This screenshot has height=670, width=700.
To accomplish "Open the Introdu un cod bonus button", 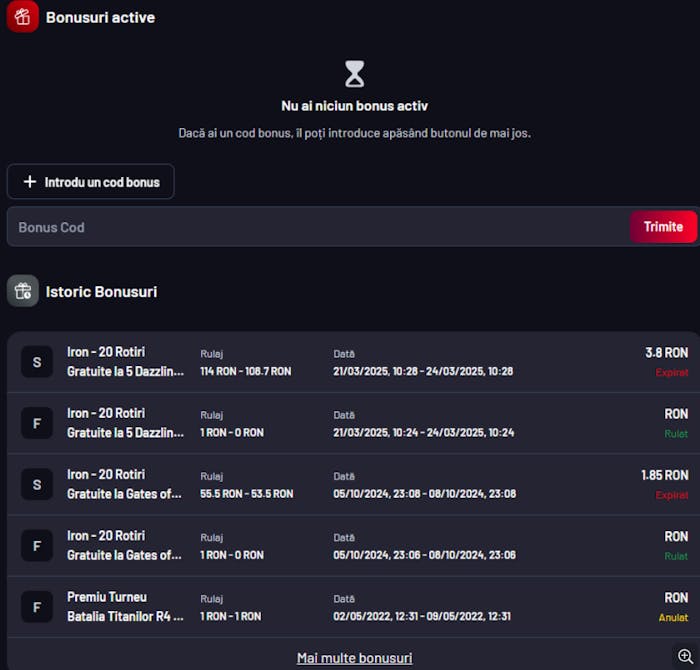I will tap(91, 181).
